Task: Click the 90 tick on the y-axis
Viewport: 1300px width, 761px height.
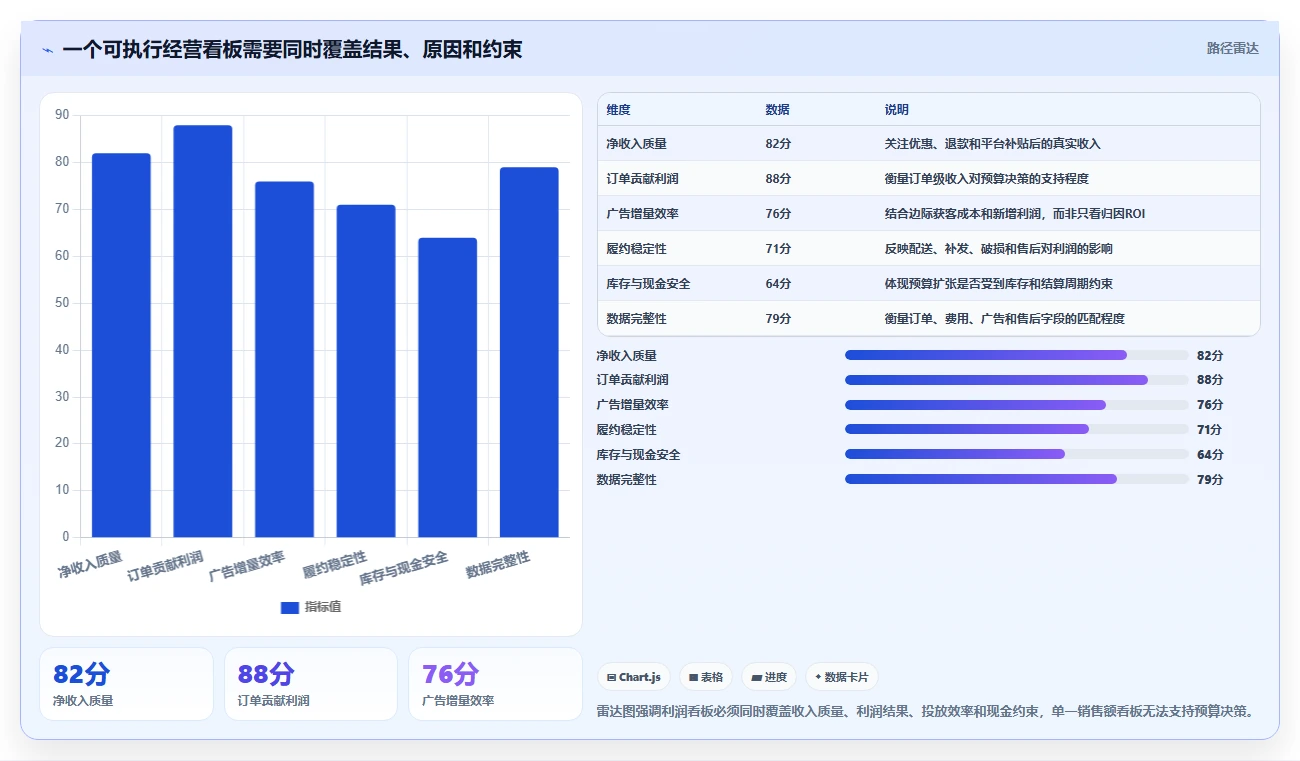Action: (62, 115)
